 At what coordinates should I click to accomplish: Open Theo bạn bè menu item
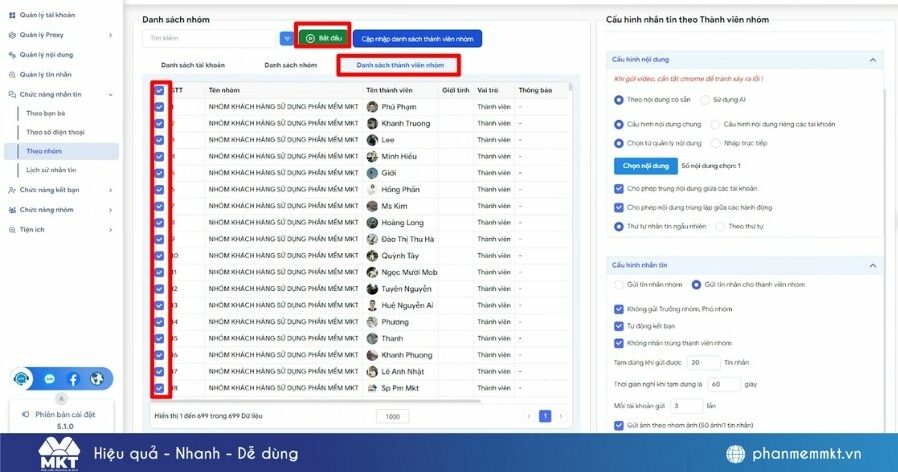[46, 113]
